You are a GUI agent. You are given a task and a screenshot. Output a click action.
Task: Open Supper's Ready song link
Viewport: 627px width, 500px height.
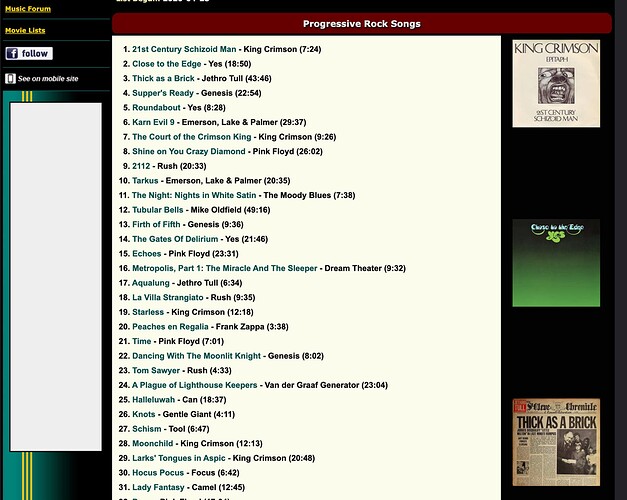point(163,93)
